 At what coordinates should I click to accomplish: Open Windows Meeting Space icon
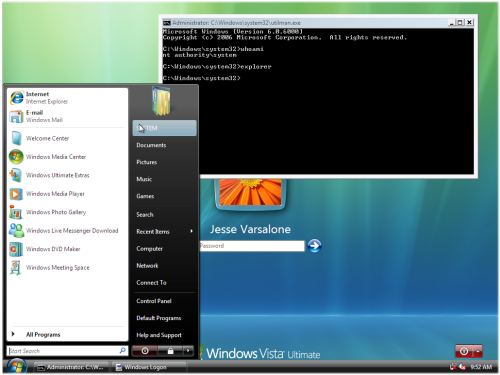[x=16, y=268]
